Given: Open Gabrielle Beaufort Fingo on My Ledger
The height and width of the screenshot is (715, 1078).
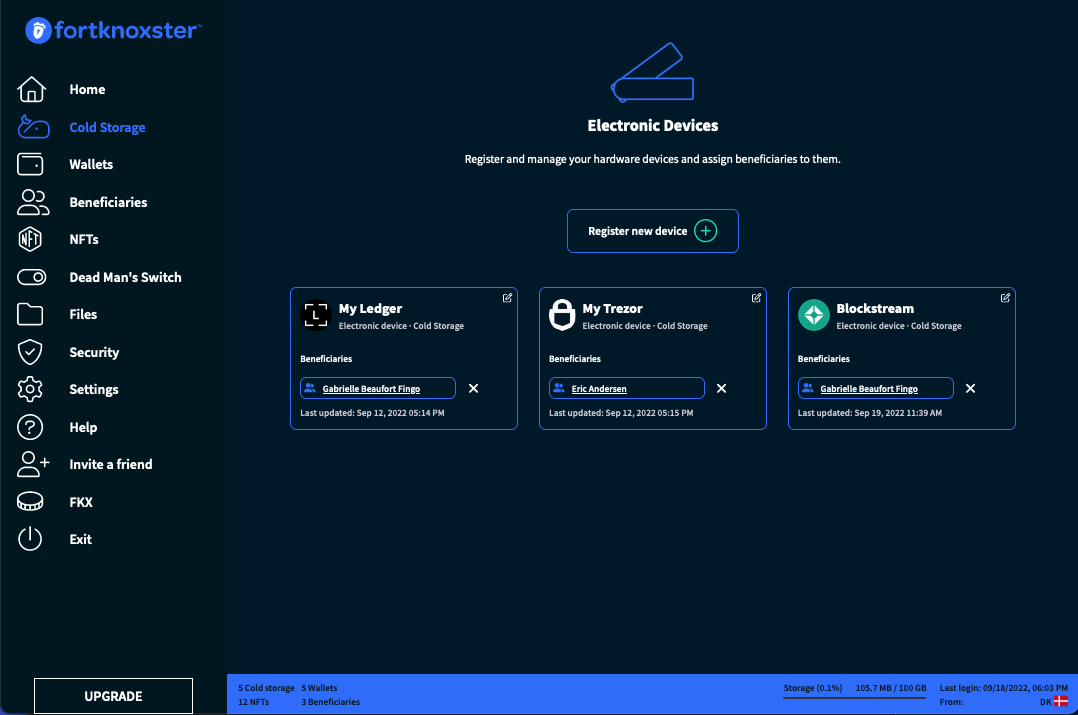Looking at the screenshot, I should click(371, 388).
